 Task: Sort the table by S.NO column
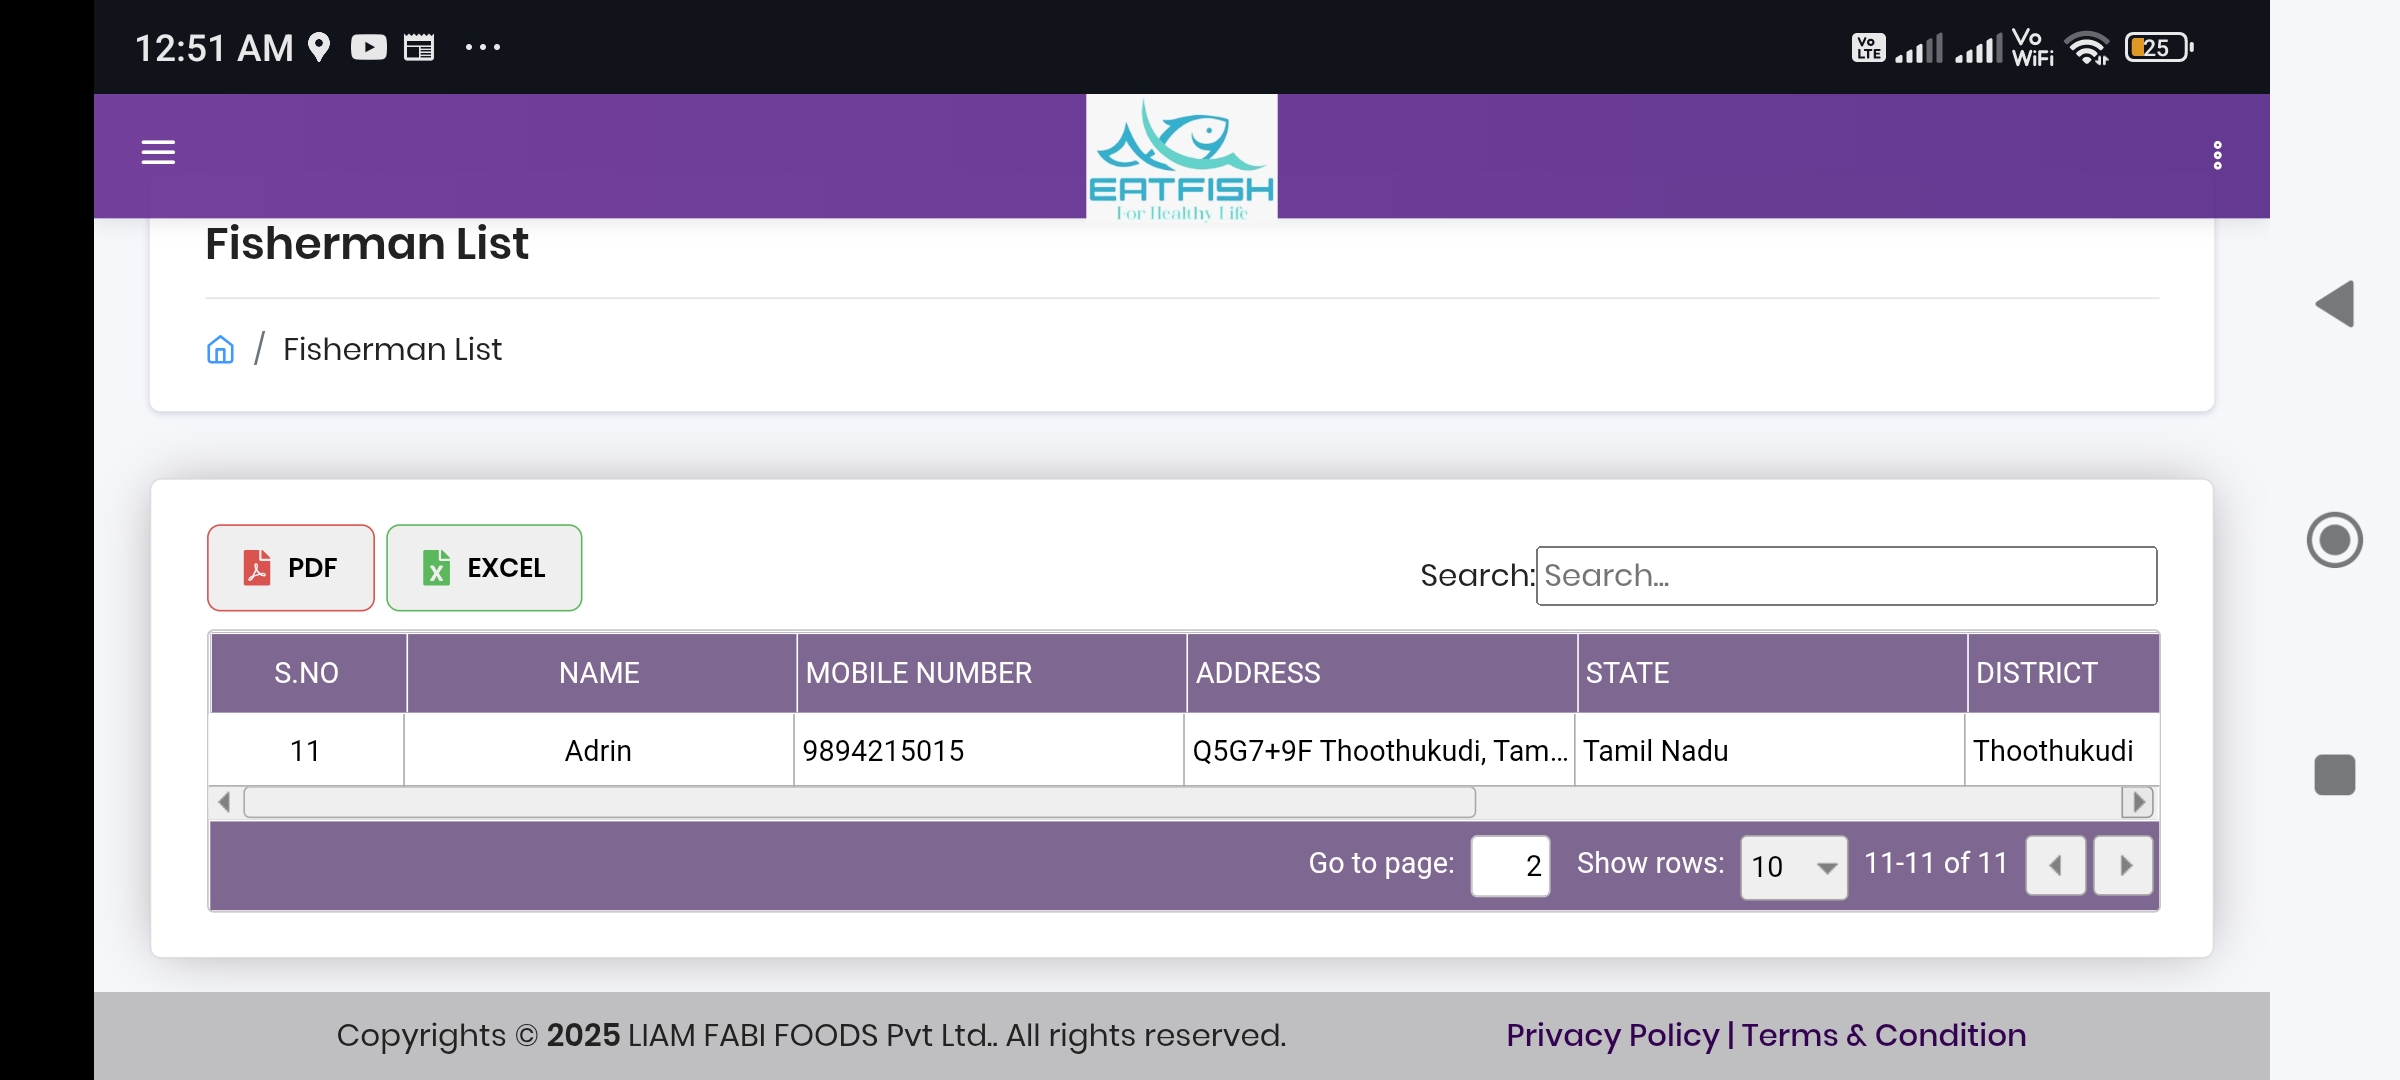[307, 673]
